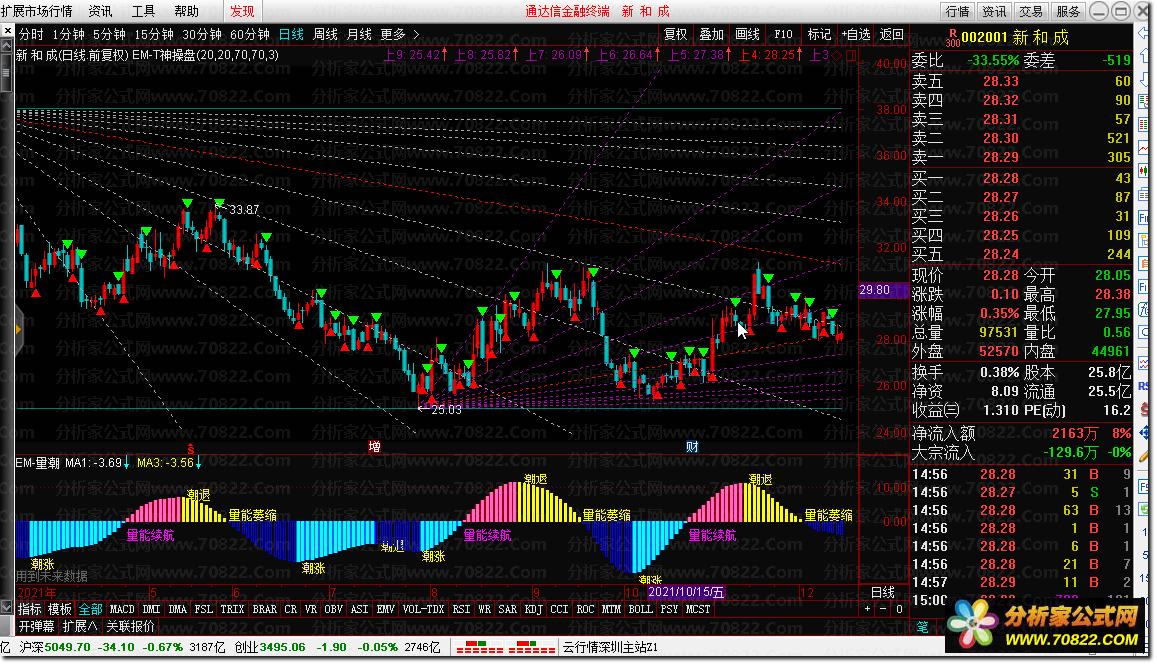Switch to 周线 period

325,34
